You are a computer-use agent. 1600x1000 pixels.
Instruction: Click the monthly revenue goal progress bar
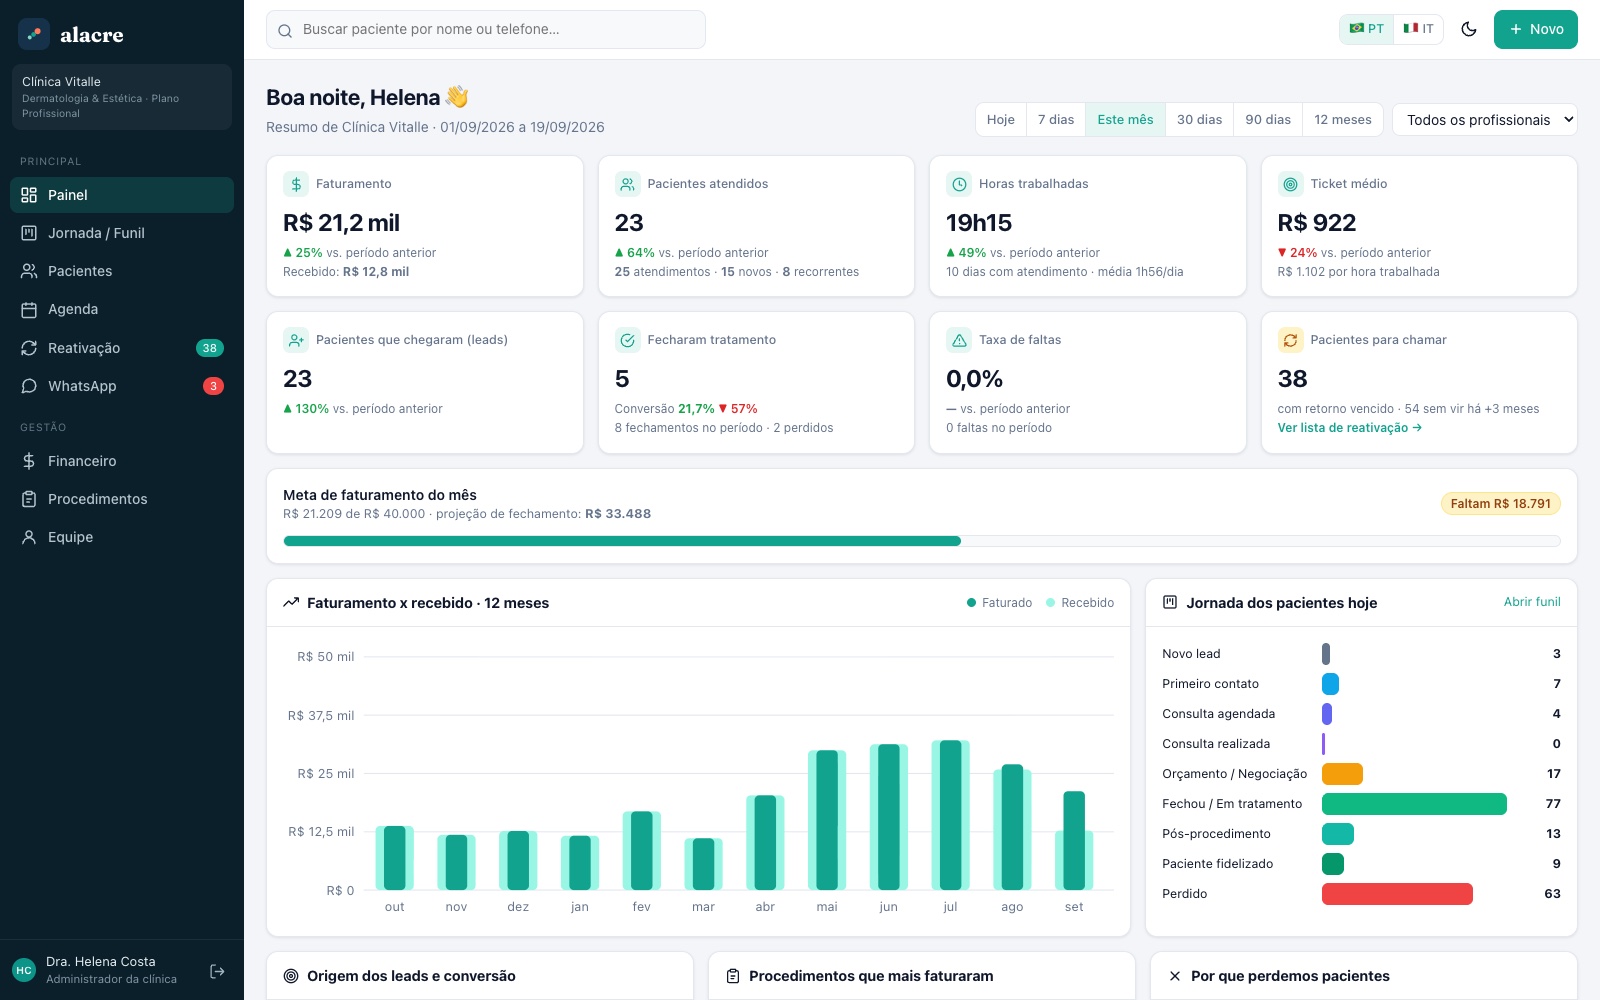[922, 541]
